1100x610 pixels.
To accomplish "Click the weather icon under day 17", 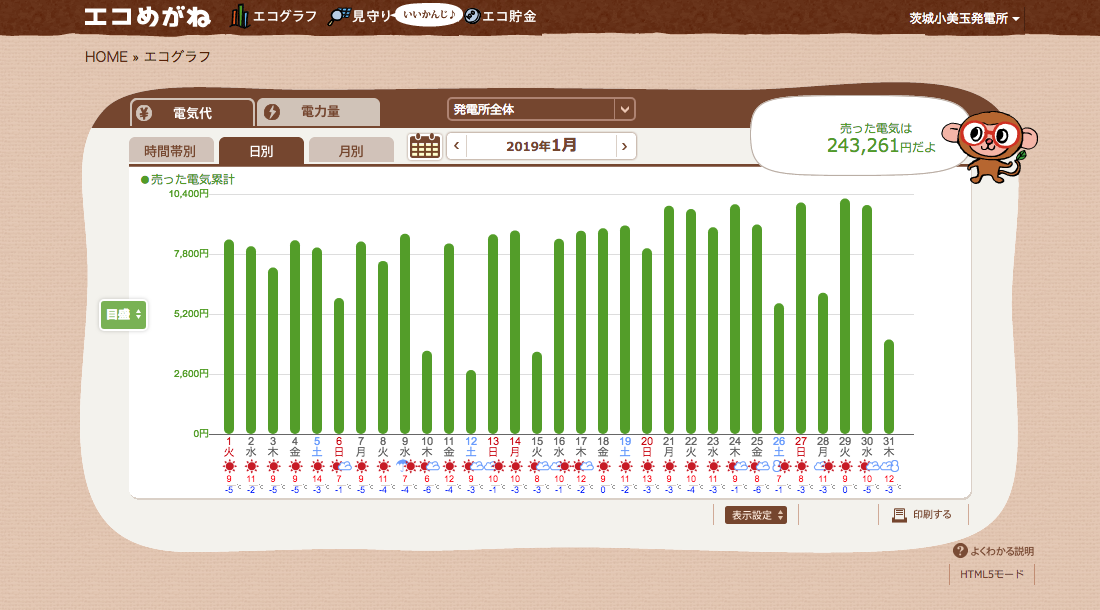I will (583, 466).
